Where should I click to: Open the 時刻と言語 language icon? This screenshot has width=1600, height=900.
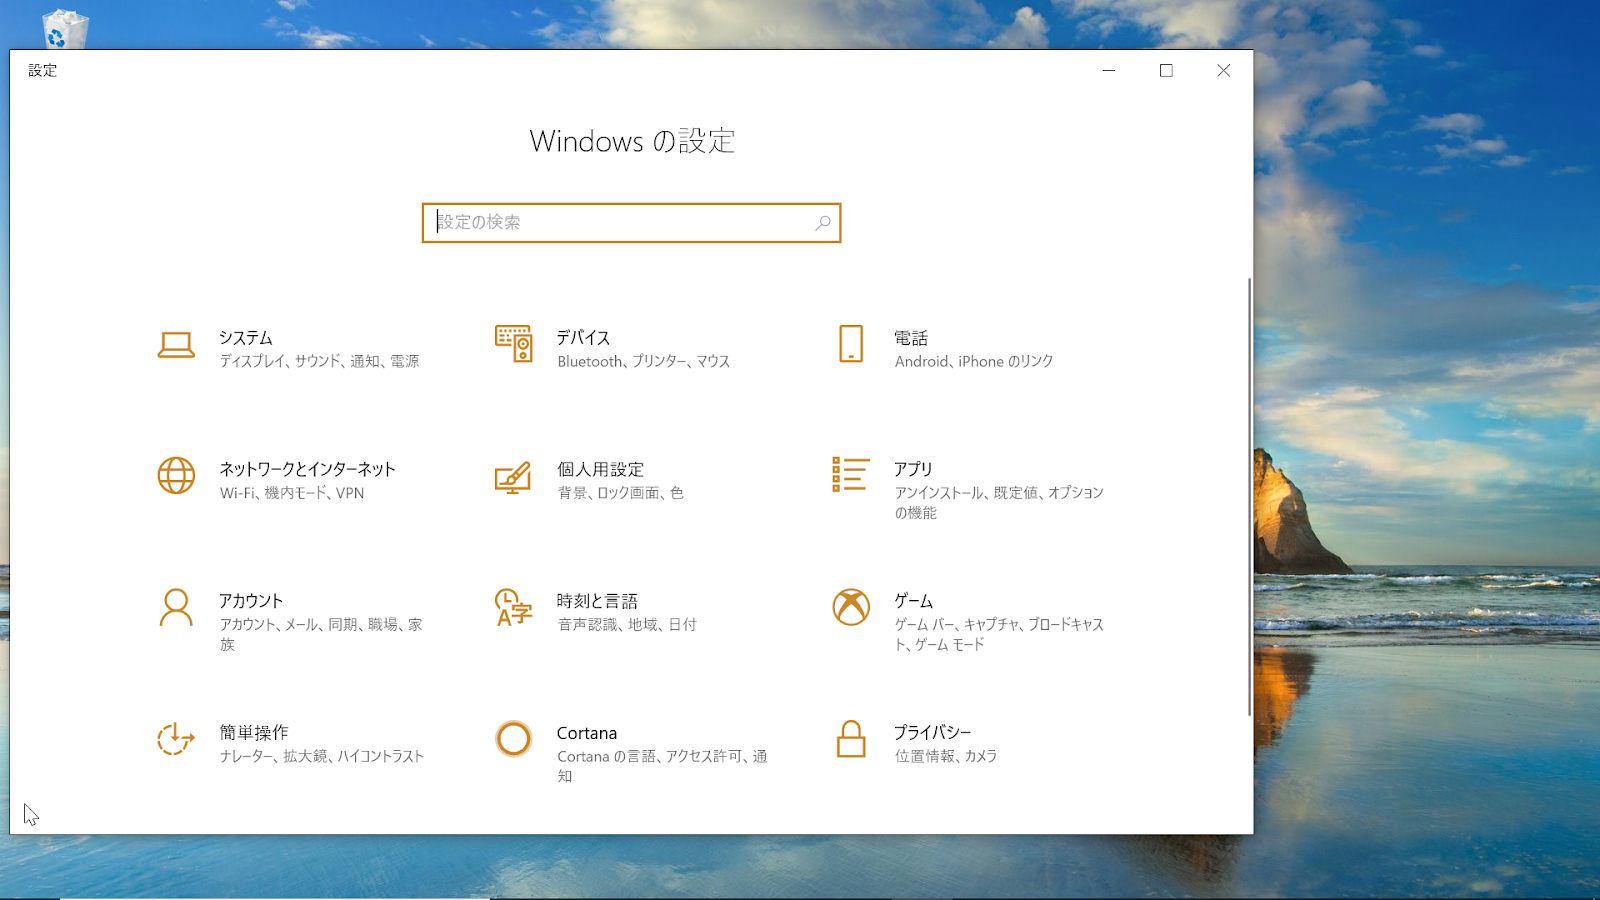point(513,607)
